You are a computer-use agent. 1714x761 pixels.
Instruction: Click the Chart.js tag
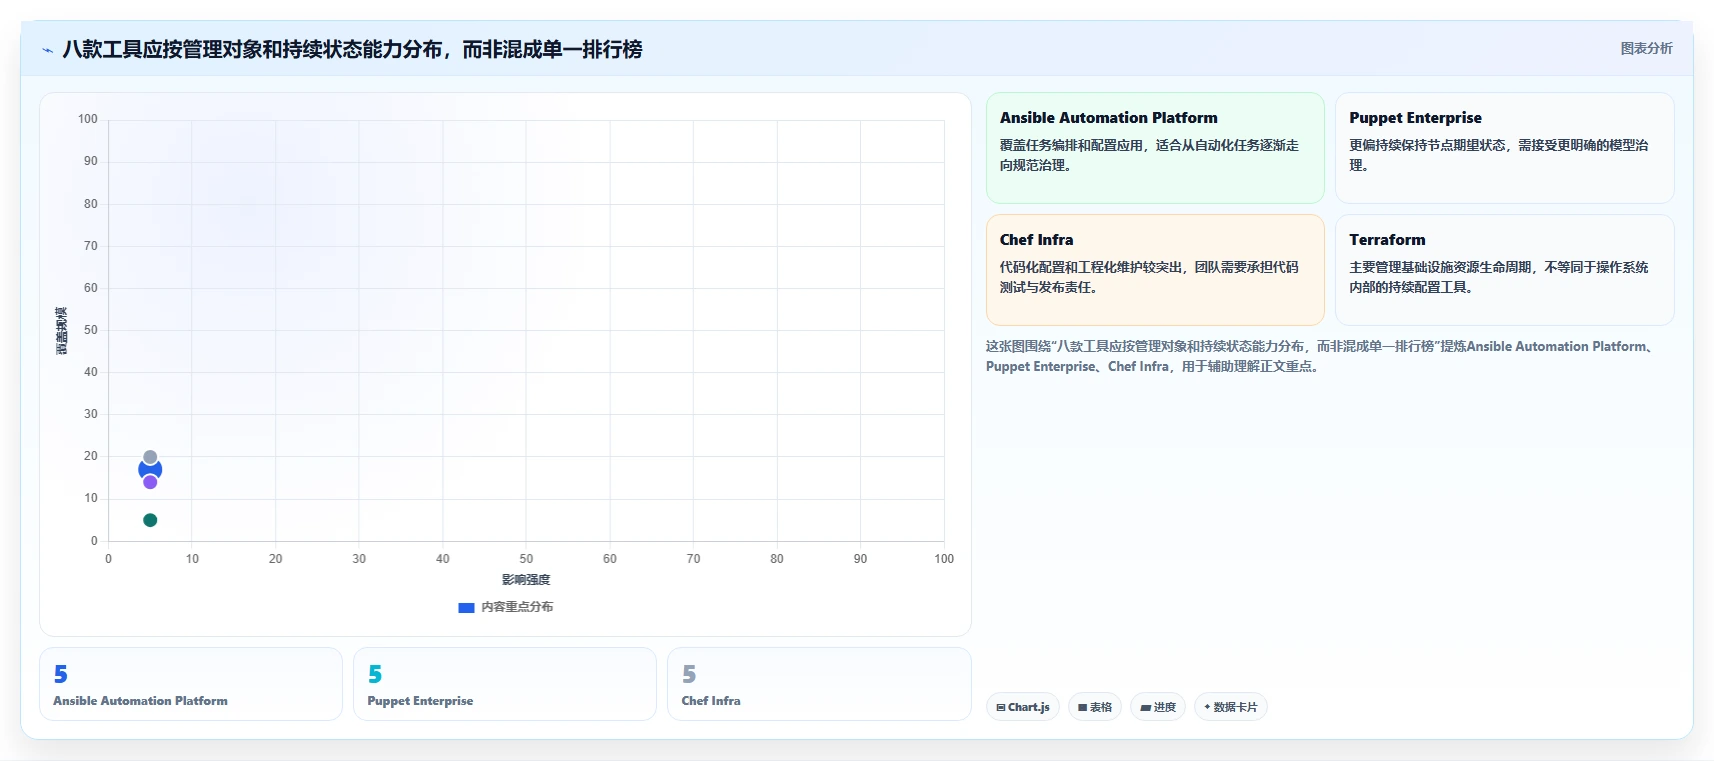(x=1023, y=707)
